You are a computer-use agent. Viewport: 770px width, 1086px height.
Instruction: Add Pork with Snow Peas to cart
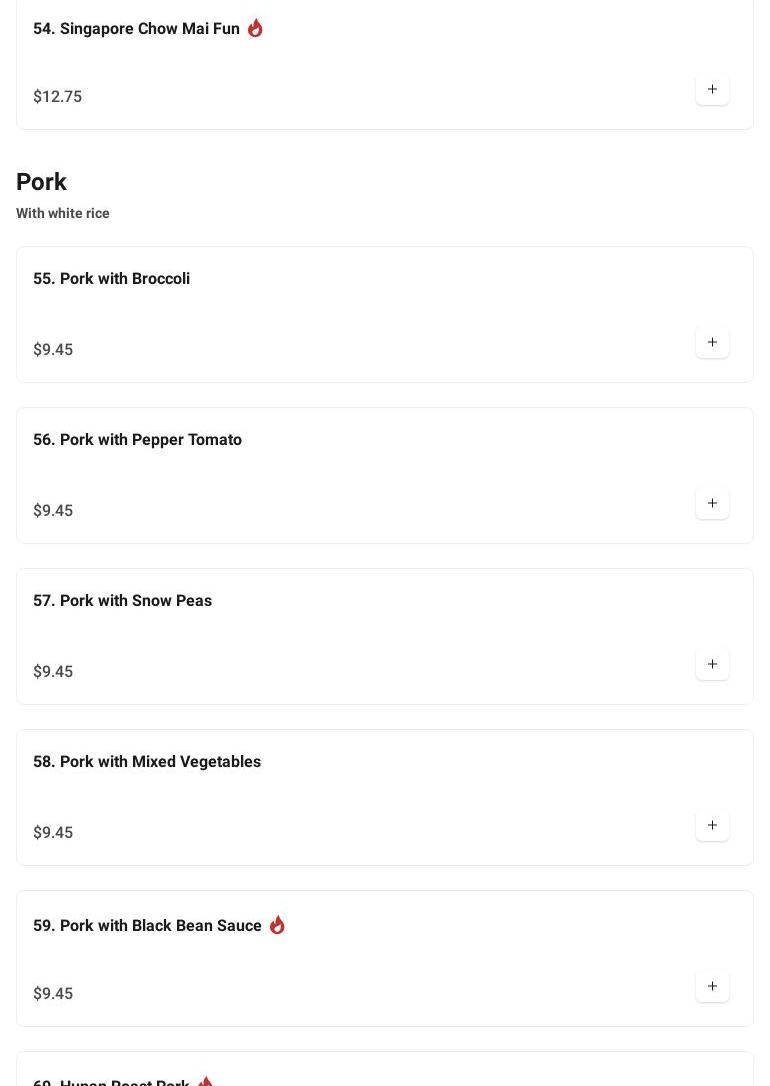[712, 665]
